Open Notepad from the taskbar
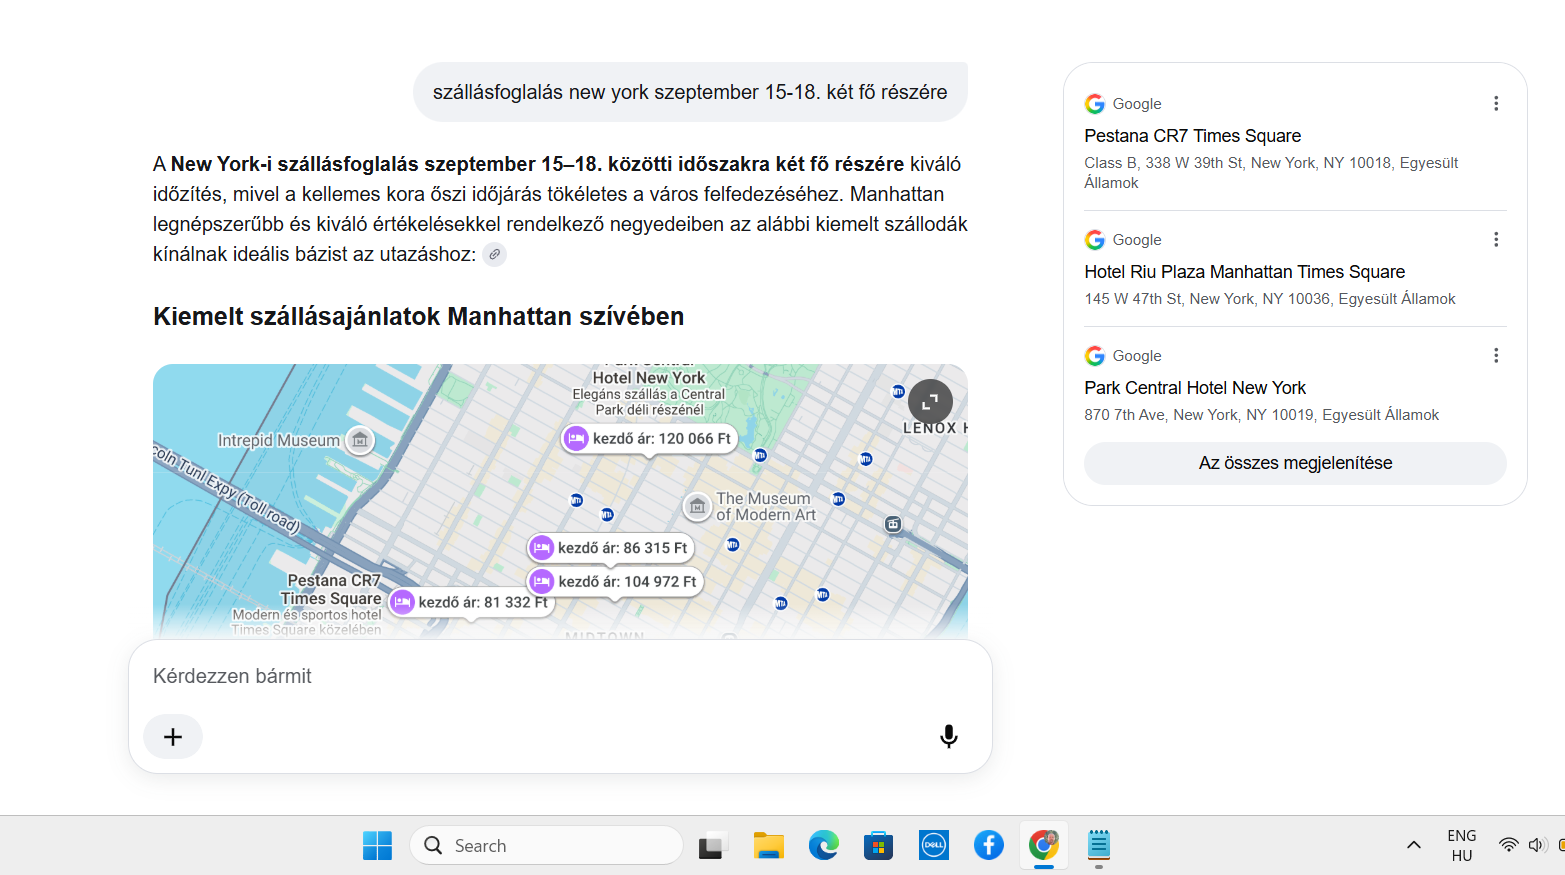1565x875 pixels. 1099,846
